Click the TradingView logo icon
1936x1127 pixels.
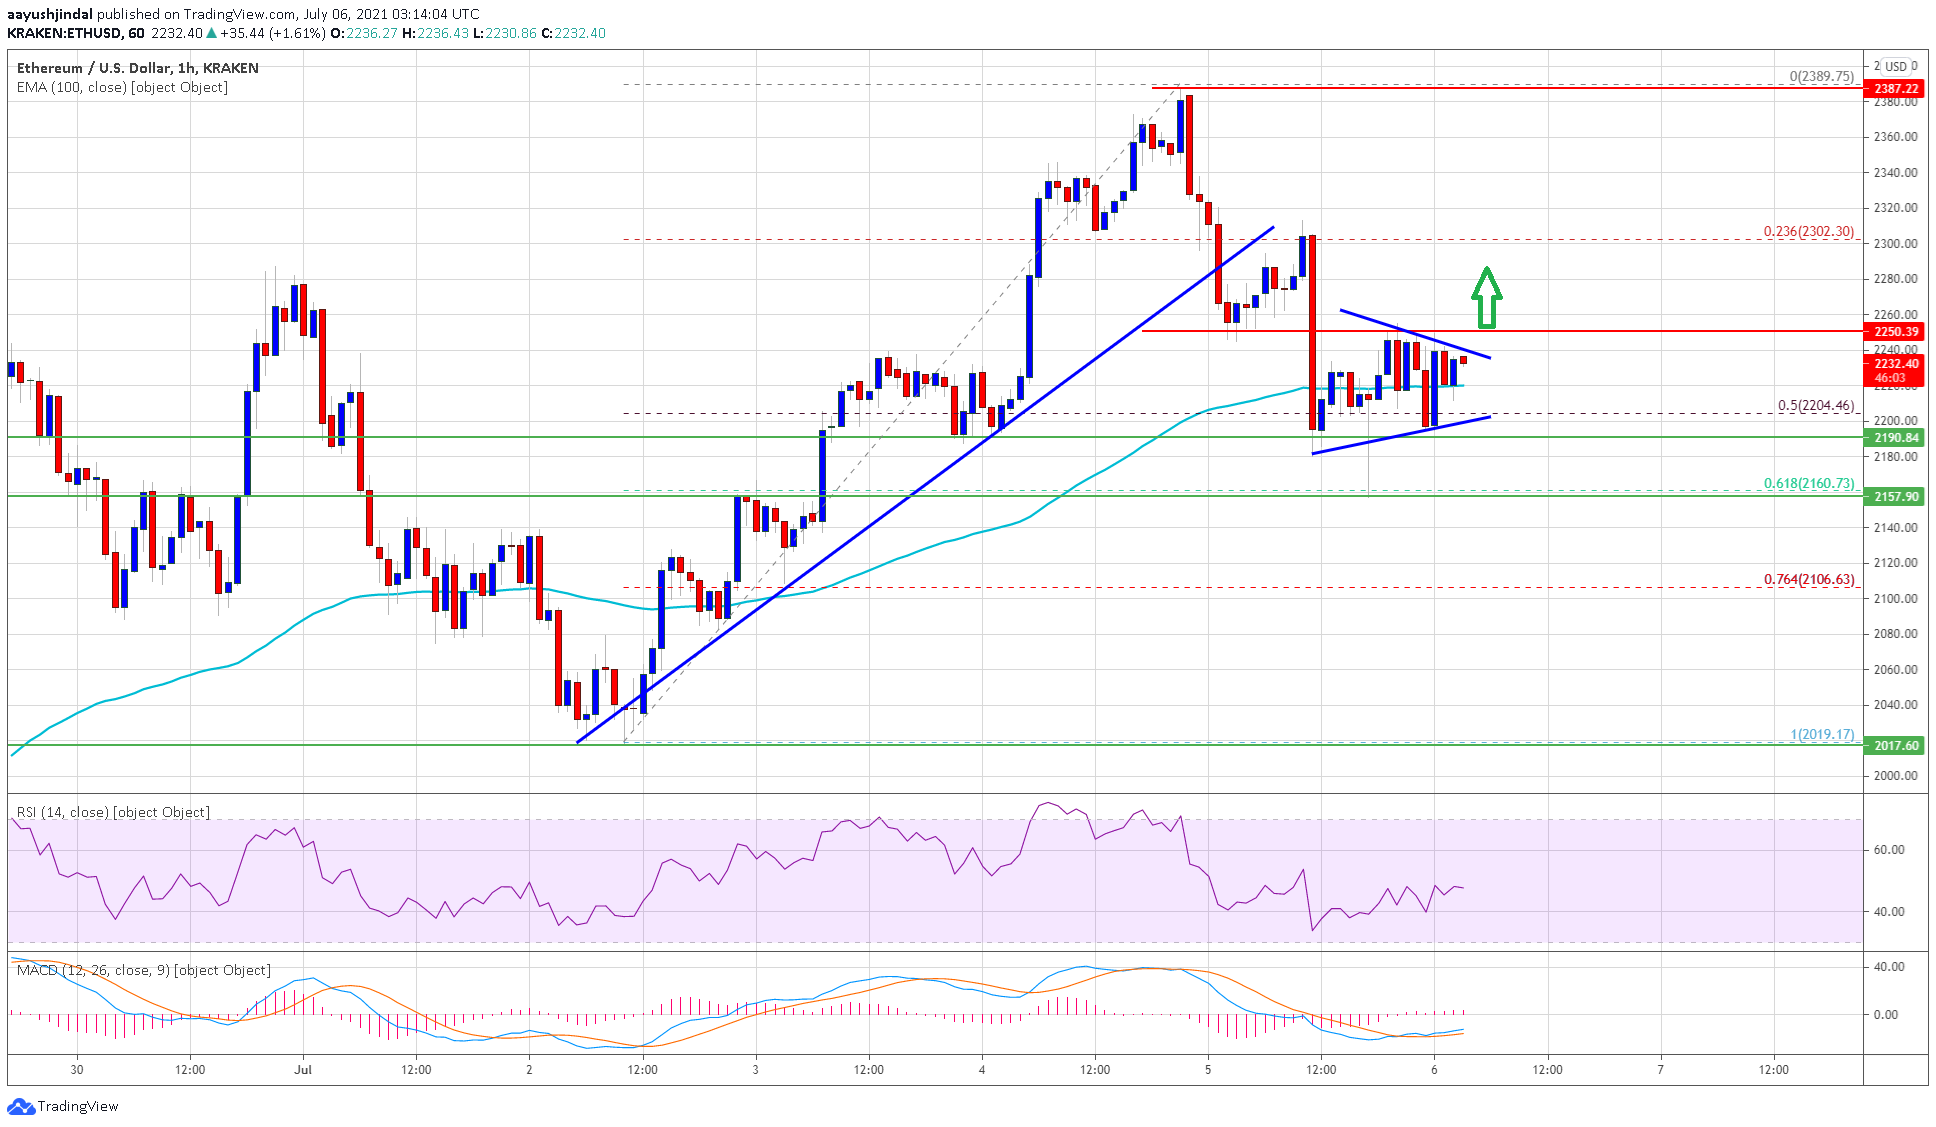tap(20, 1106)
